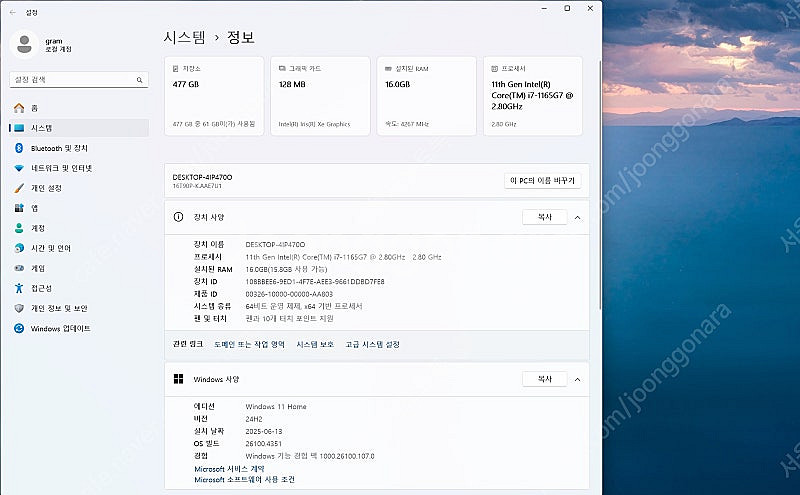Click the 개인 설정 paintbrush icon
This screenshot has width=800, height=495.
click(x=19, y=188)
